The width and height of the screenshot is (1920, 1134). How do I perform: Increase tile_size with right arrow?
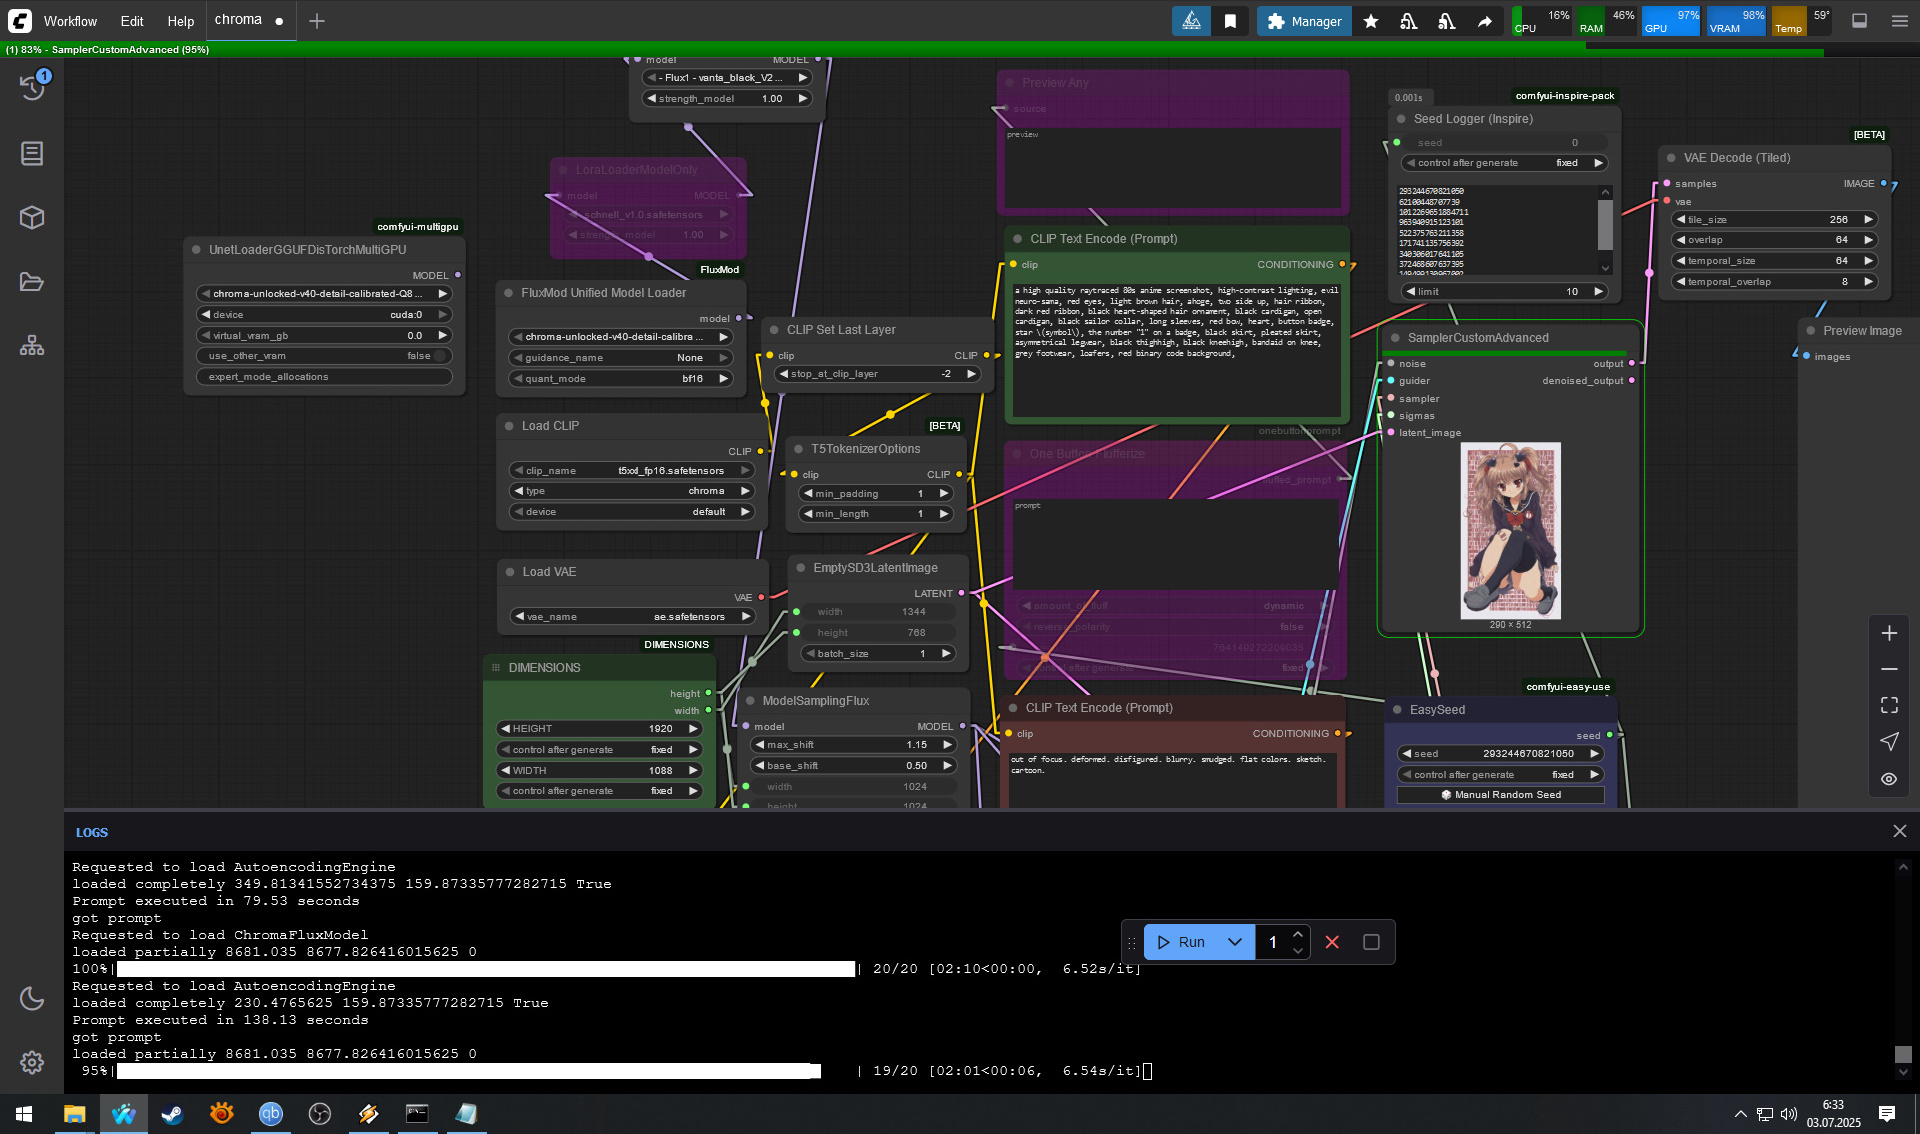(x=1867, y=220)
